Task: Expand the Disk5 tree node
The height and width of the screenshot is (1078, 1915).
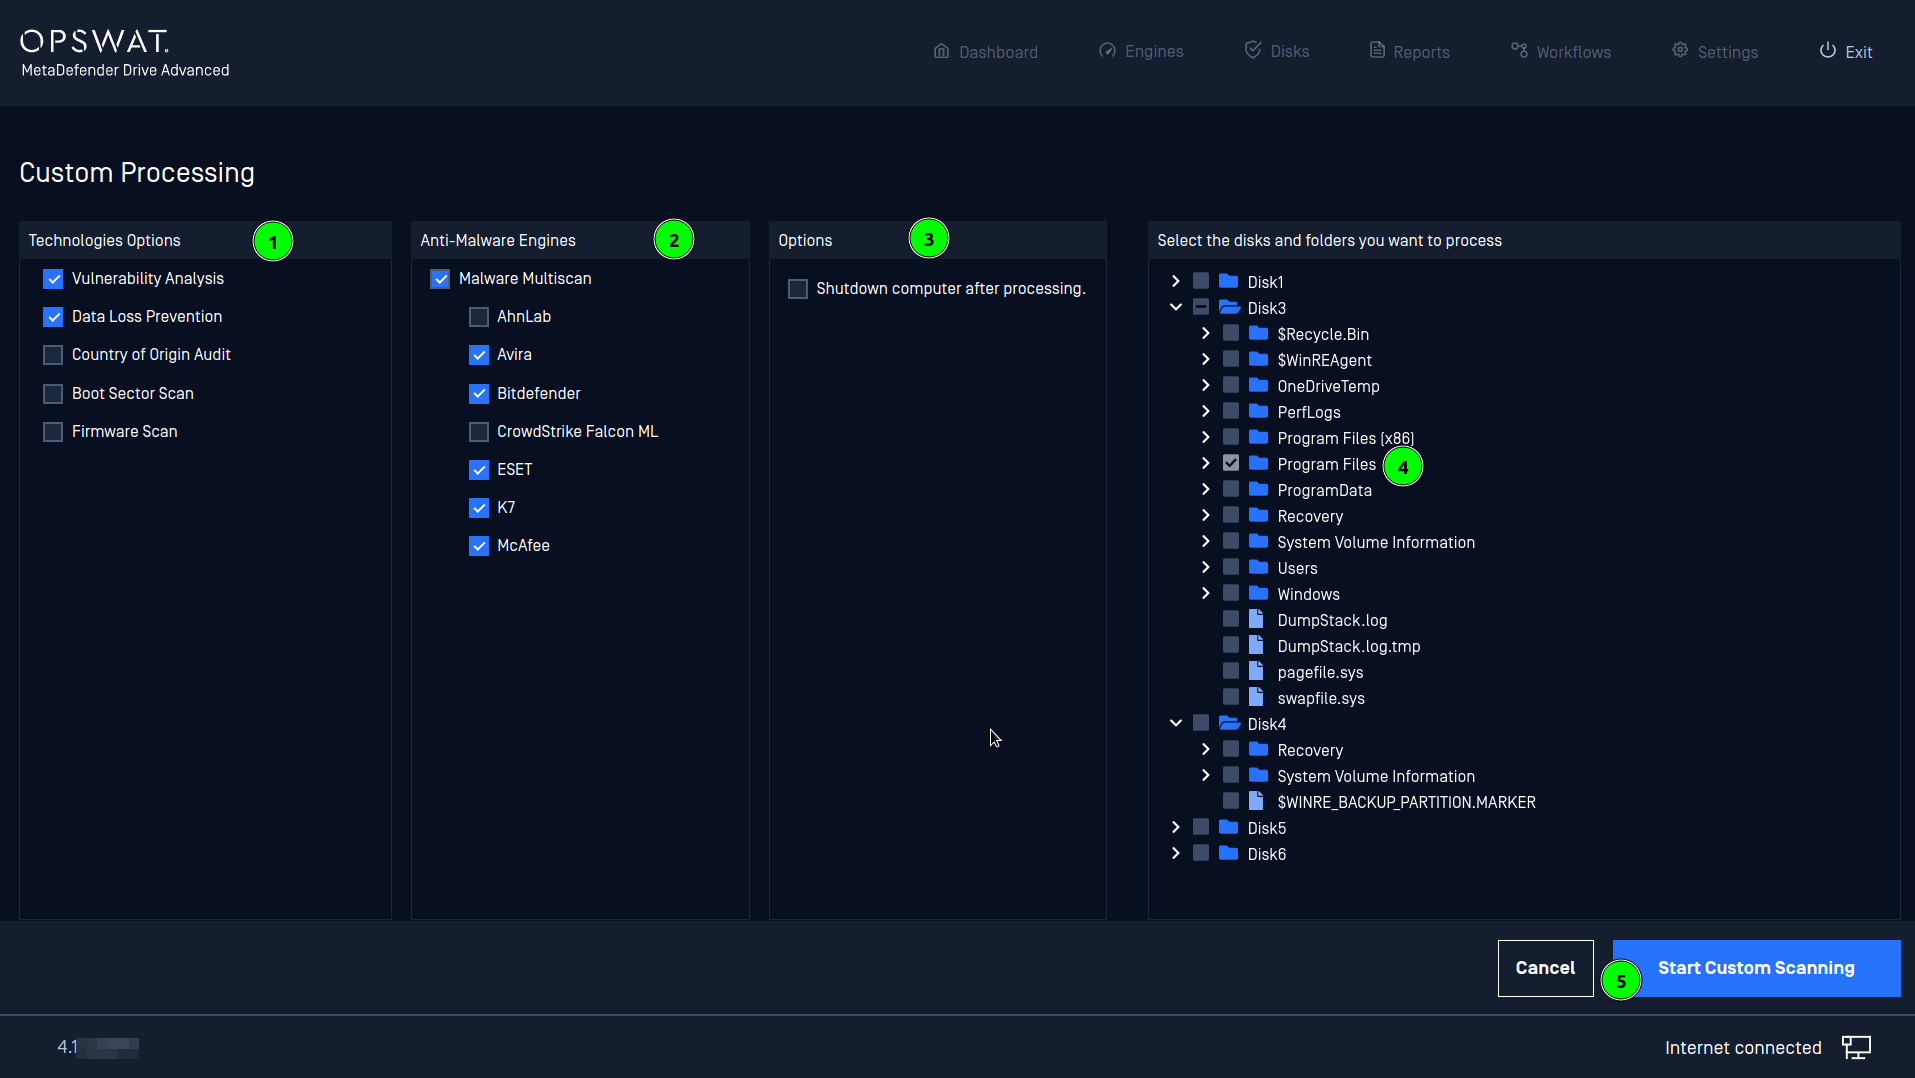Action: [1176, 827]
